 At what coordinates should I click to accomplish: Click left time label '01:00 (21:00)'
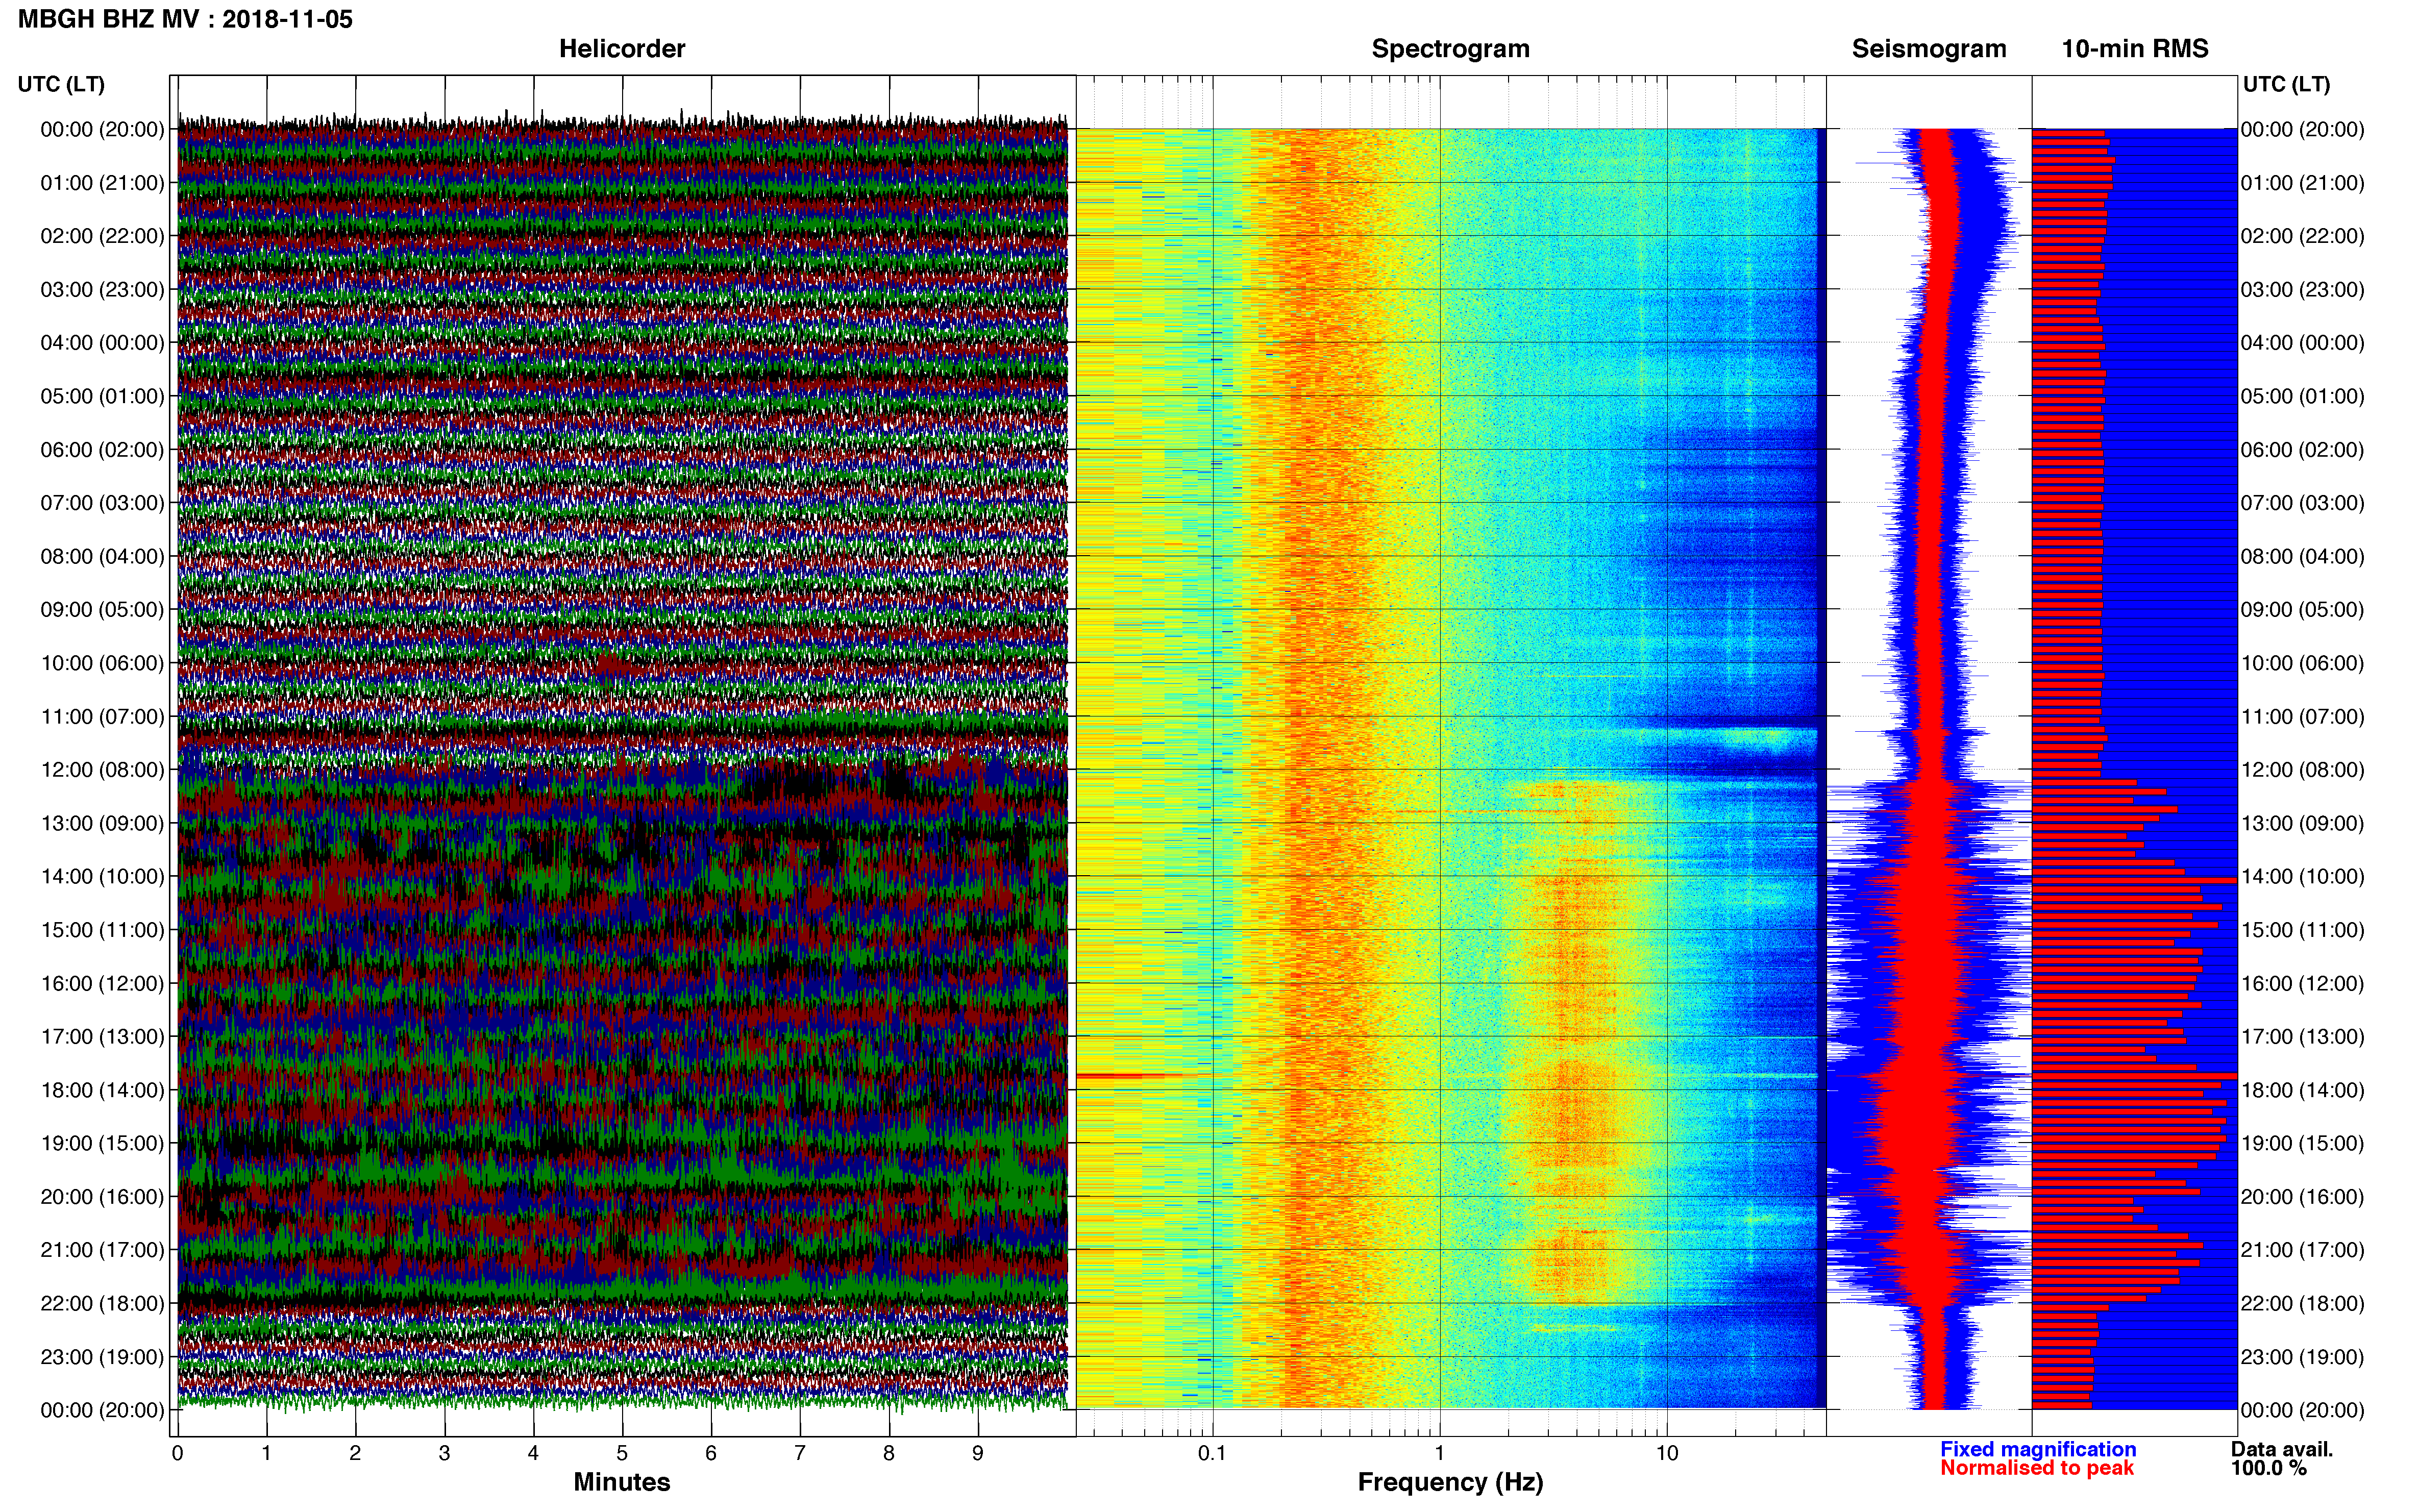102,183
